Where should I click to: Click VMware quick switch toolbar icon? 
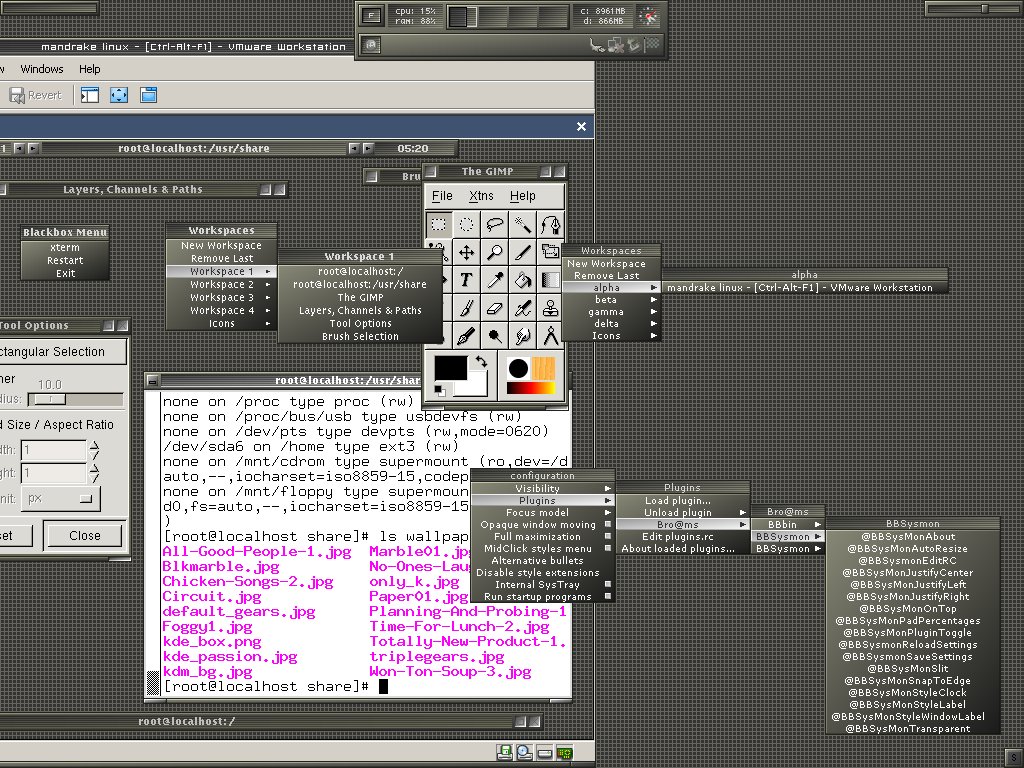coord(148,95)
